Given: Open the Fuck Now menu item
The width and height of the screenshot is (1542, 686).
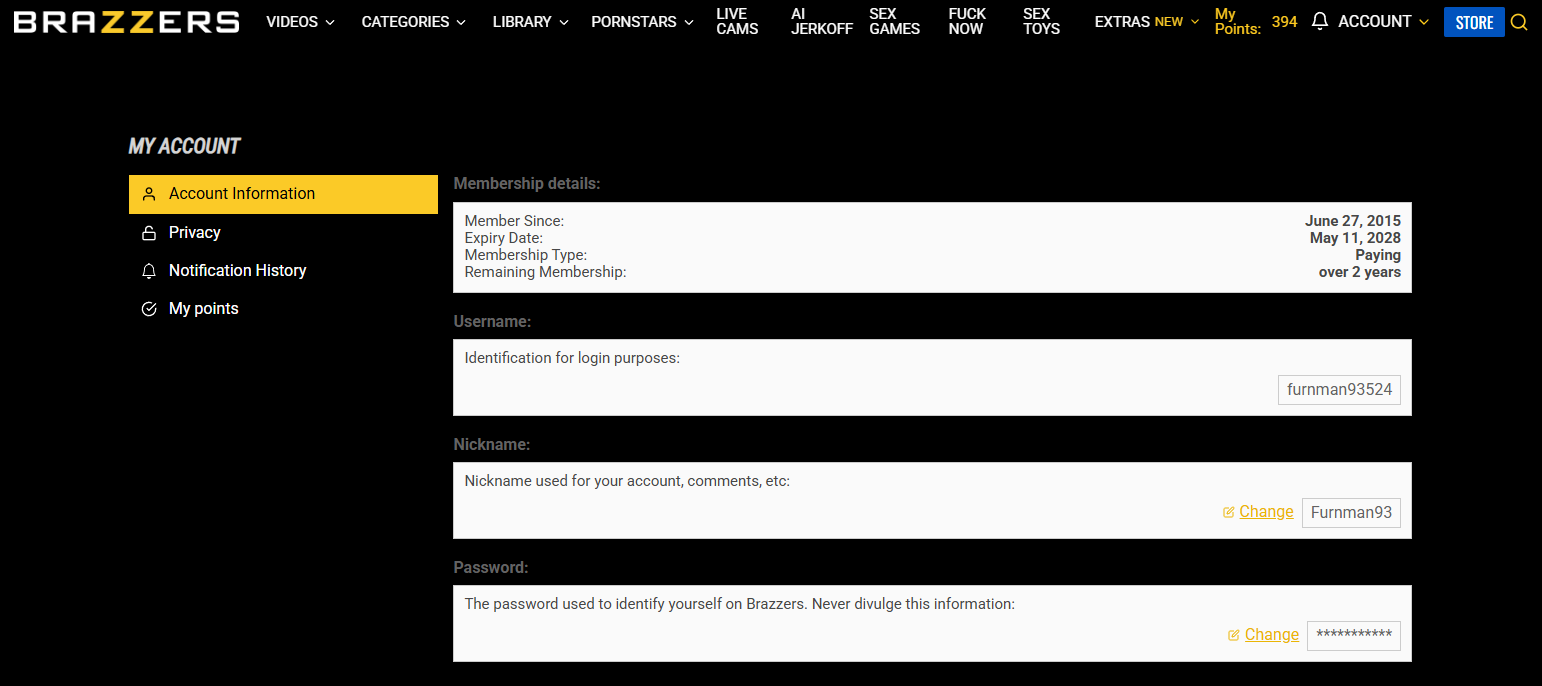Looking at the screenshot, I should pos(967,21).
